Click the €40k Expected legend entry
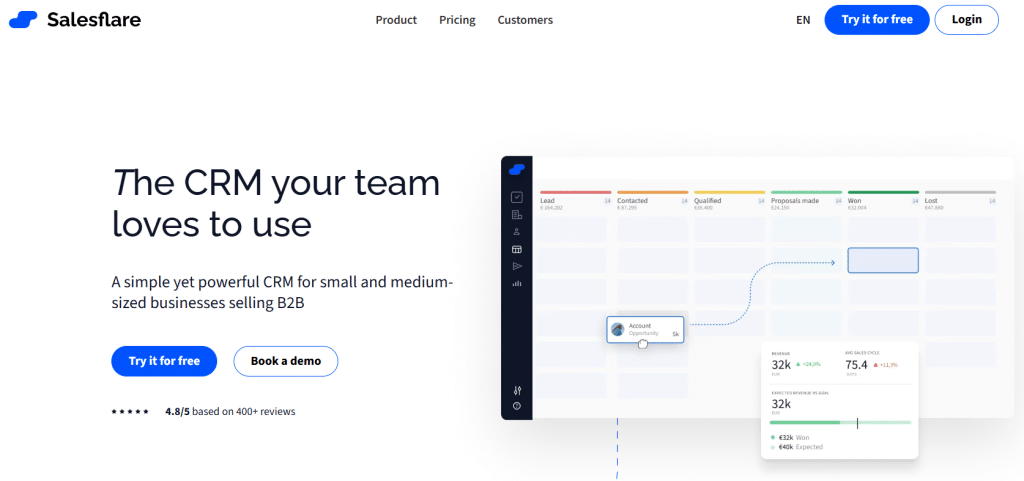The image size is (1024, 481). coord(797,447)
